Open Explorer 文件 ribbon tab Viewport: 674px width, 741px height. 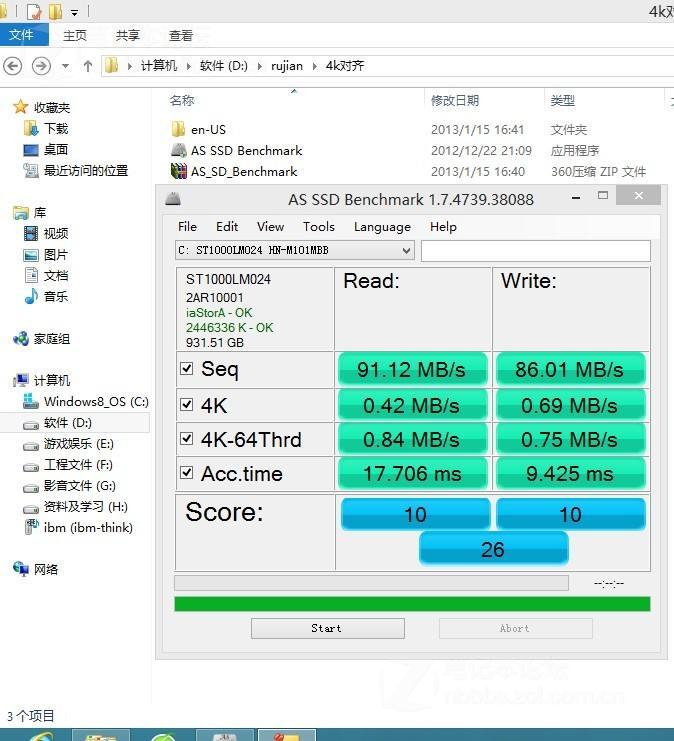(x=24, y=35)
